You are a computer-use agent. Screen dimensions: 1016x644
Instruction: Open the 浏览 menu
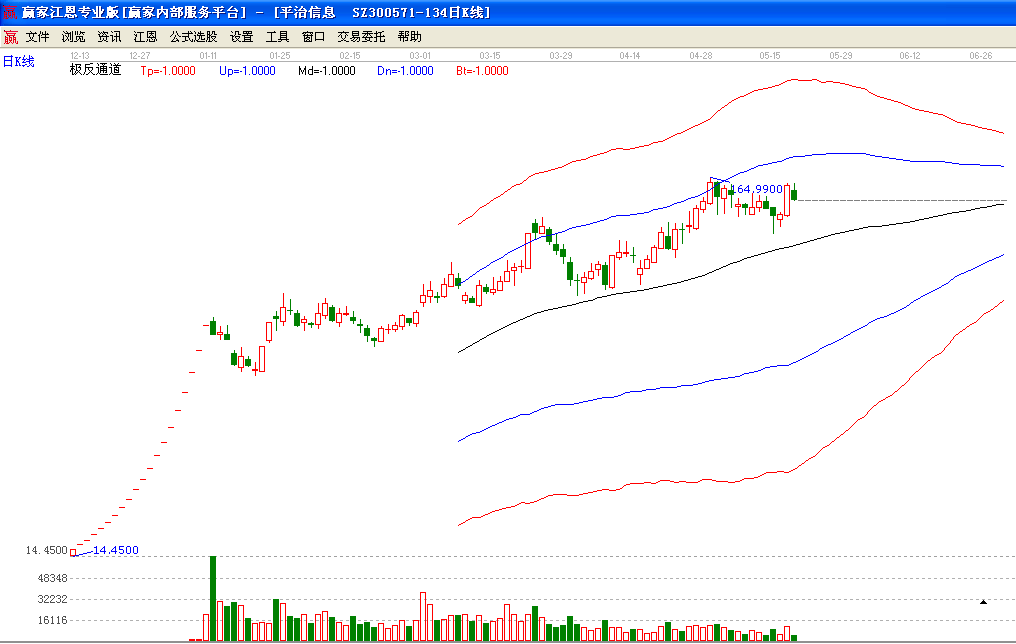click(73, 37)
